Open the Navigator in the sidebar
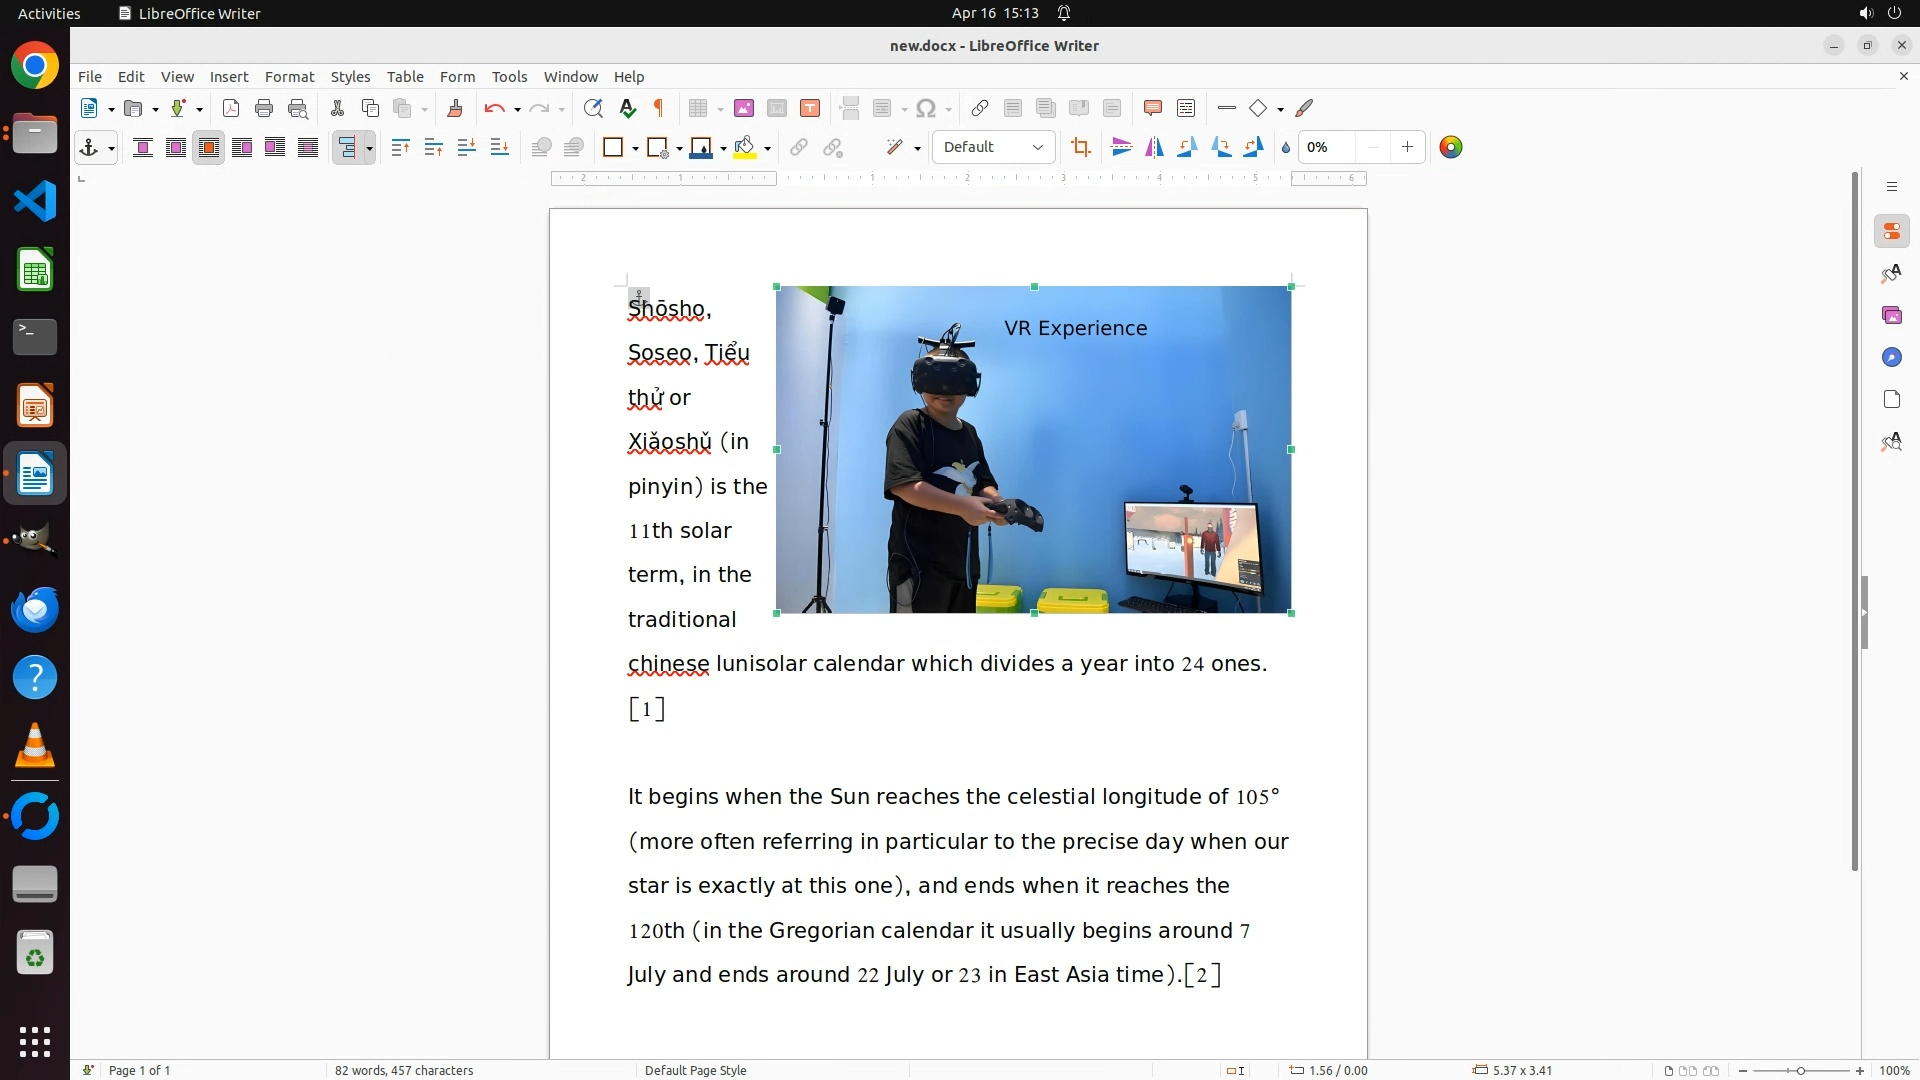Image resolution: width=1920 pixels, height=1080 pixels. coord(1891,358)
